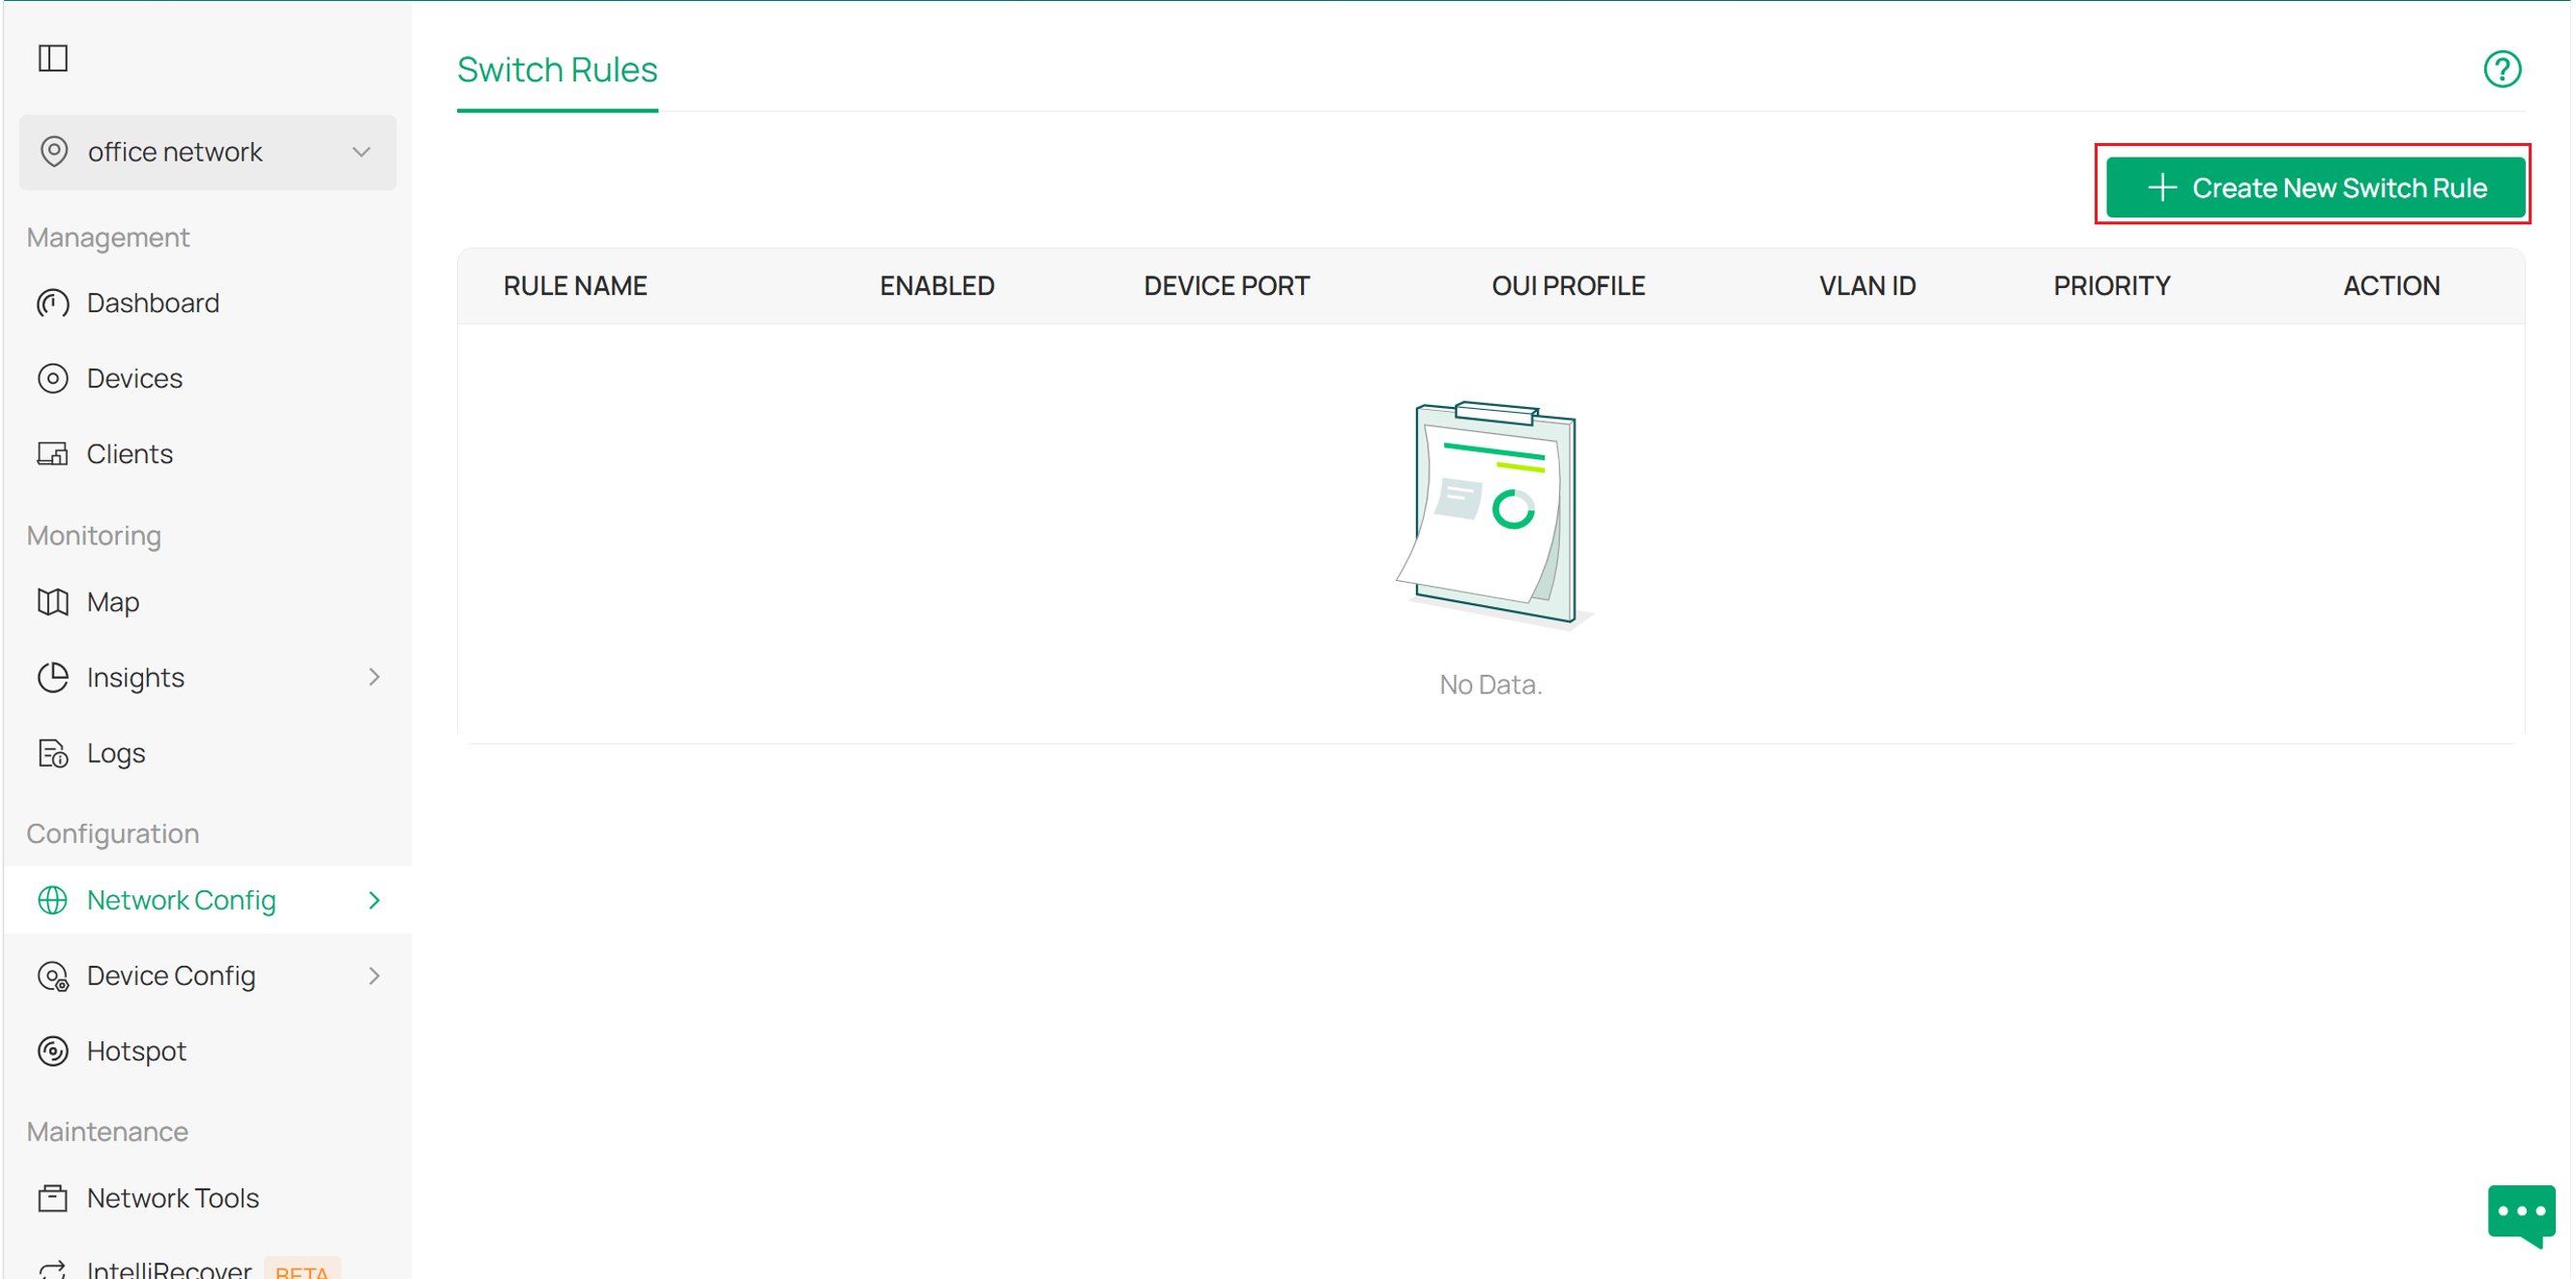The image size is (2576, 1279).
Task: Click the plus icon on Create button
Action: [x=2162, y=188]
